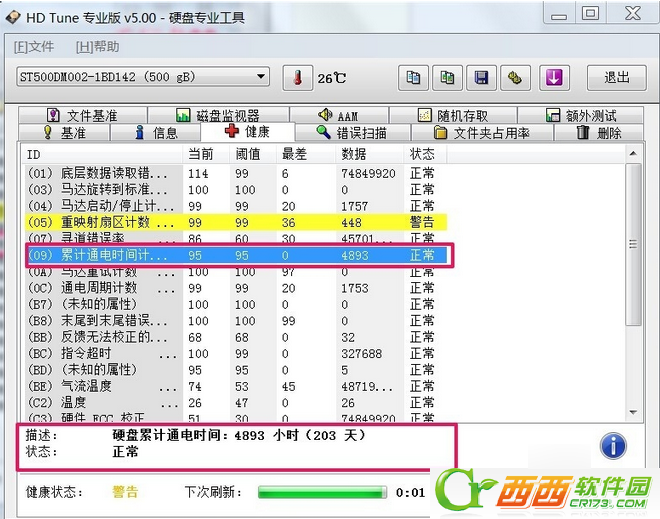
Task: Select the (B7) 未知的属性 row
Action: click(x=236, y=304)
